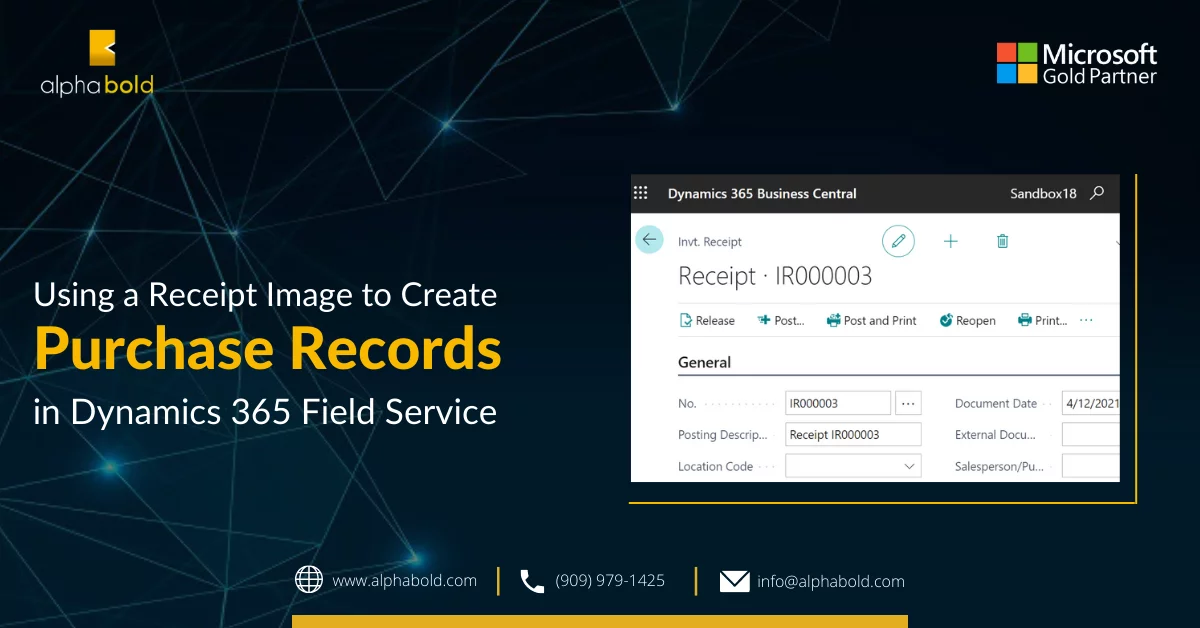Click the Receipt · IR000003 page title

click(775, 276)
